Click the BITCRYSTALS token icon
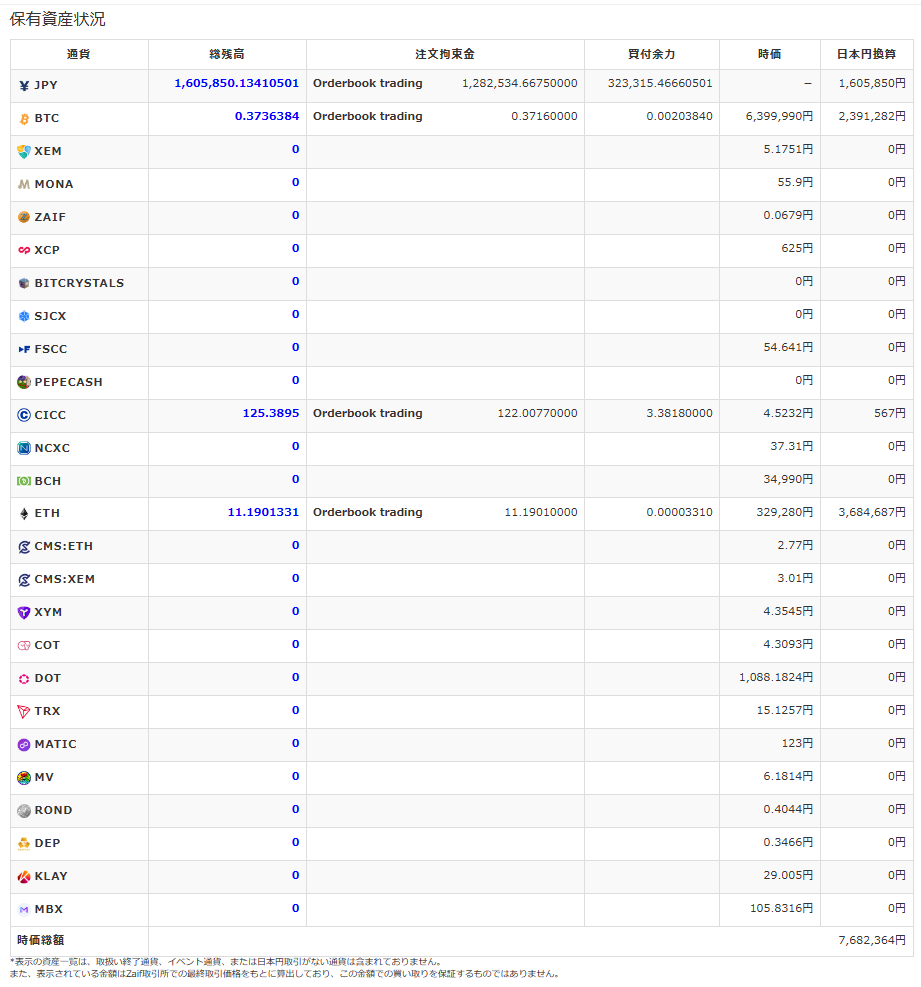Image resolution: width=921 pixels, height=987 pixels. point(24,283)
